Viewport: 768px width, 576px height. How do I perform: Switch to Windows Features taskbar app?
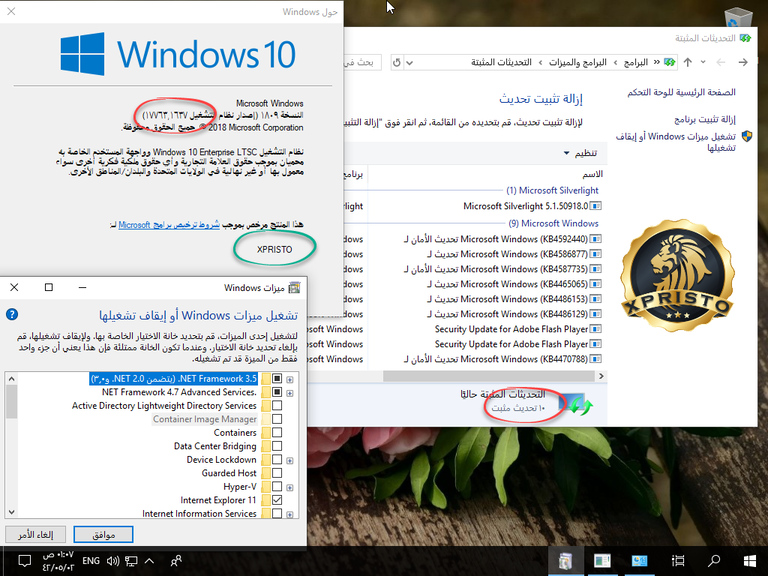[565, 561]
